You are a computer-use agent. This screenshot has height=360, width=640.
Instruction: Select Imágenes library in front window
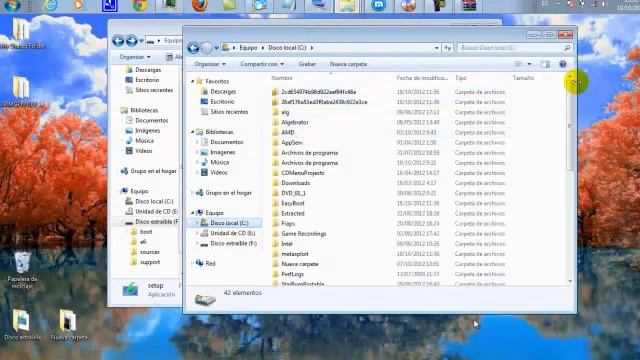click(x=222, y=152)
